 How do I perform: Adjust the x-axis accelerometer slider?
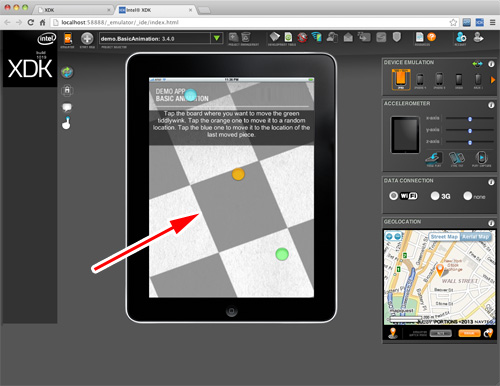pyautogui.click(x=470, y=119)
